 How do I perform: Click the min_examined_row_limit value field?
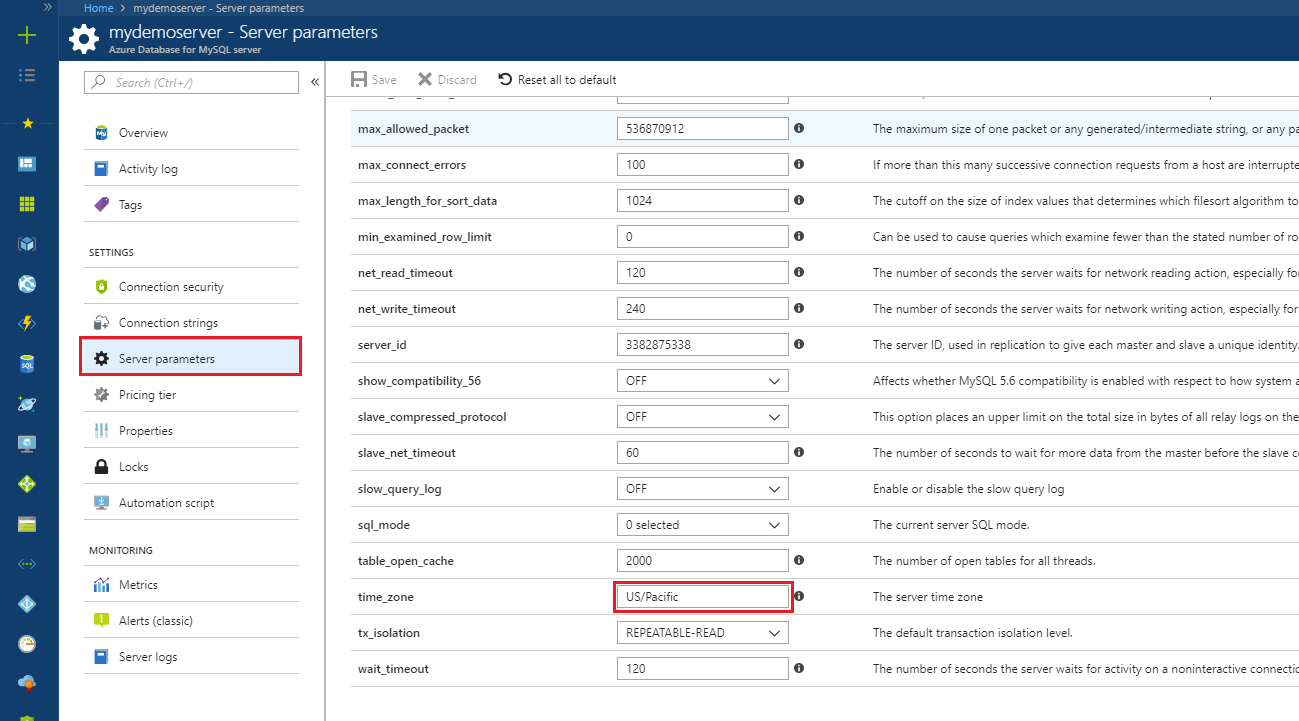pyautogui.click(x=703, y=237)
